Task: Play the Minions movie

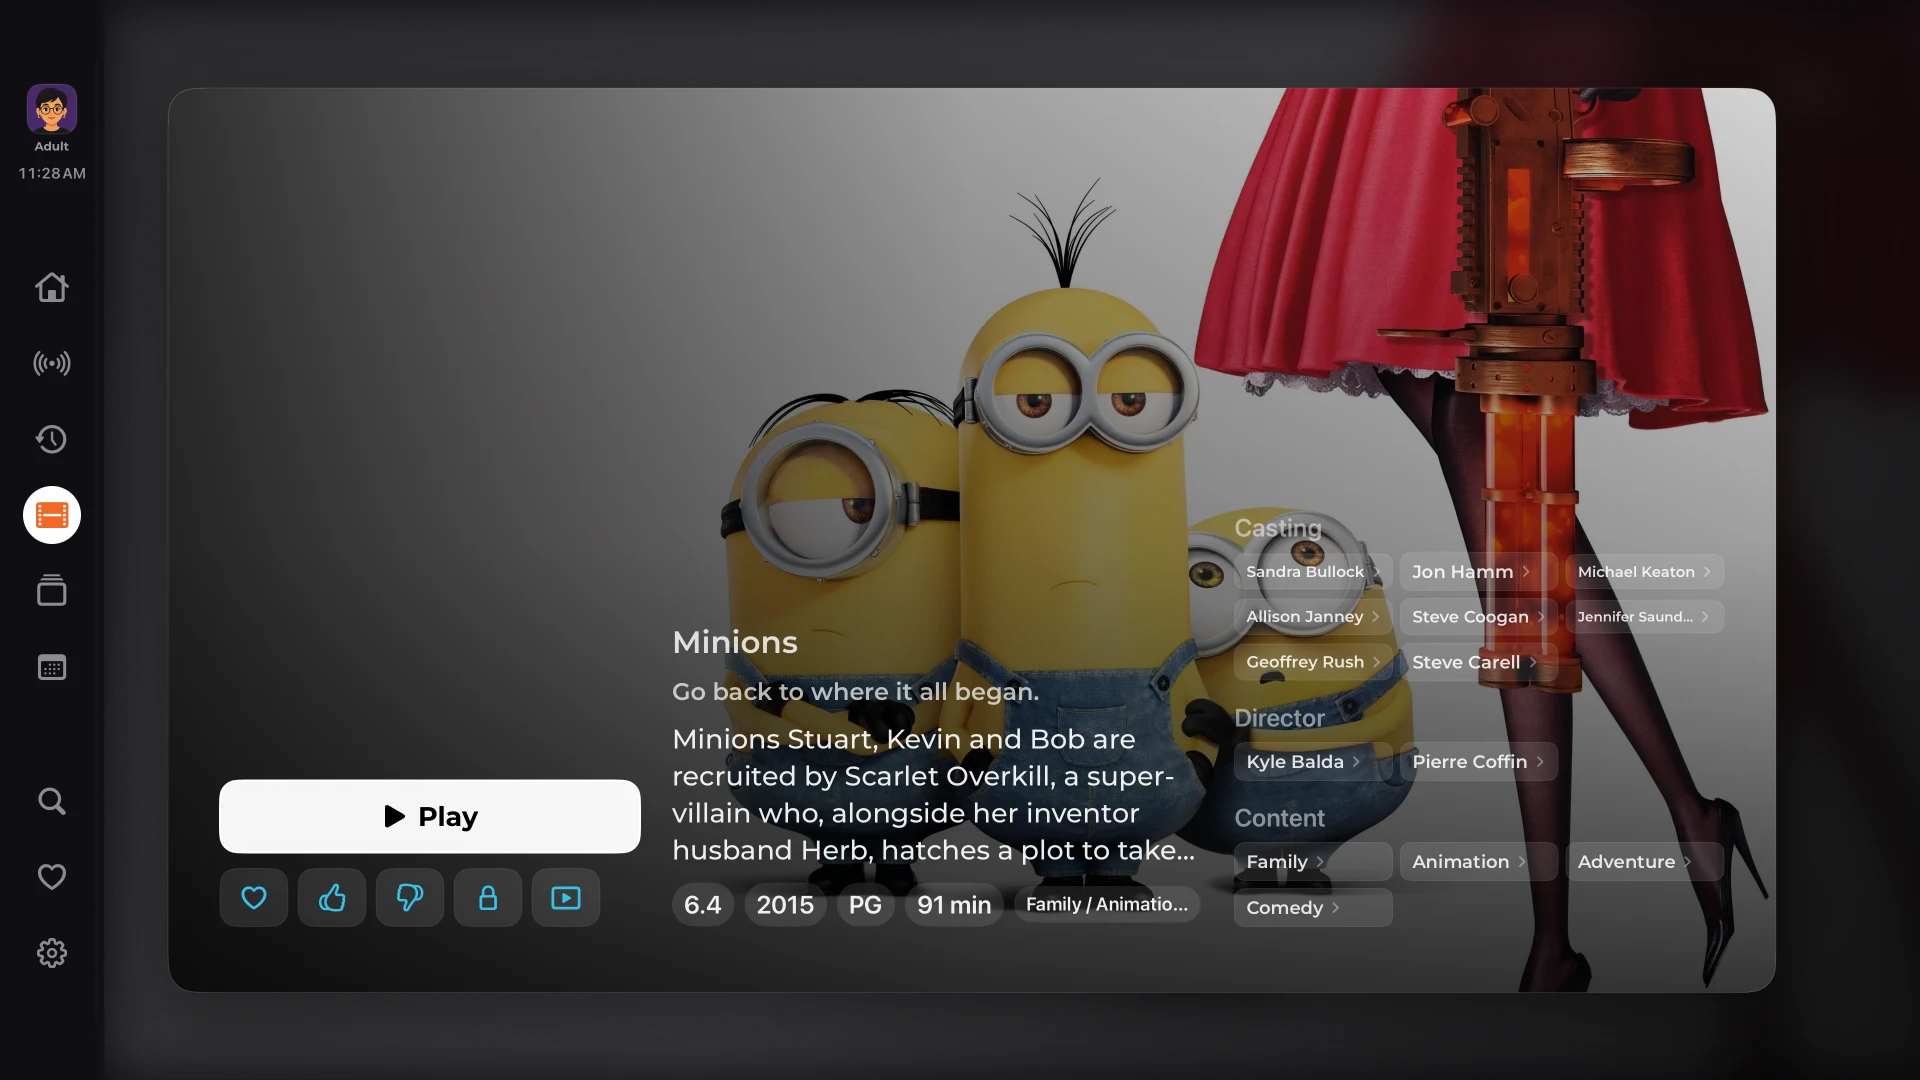Action: (x=430, y=816)
